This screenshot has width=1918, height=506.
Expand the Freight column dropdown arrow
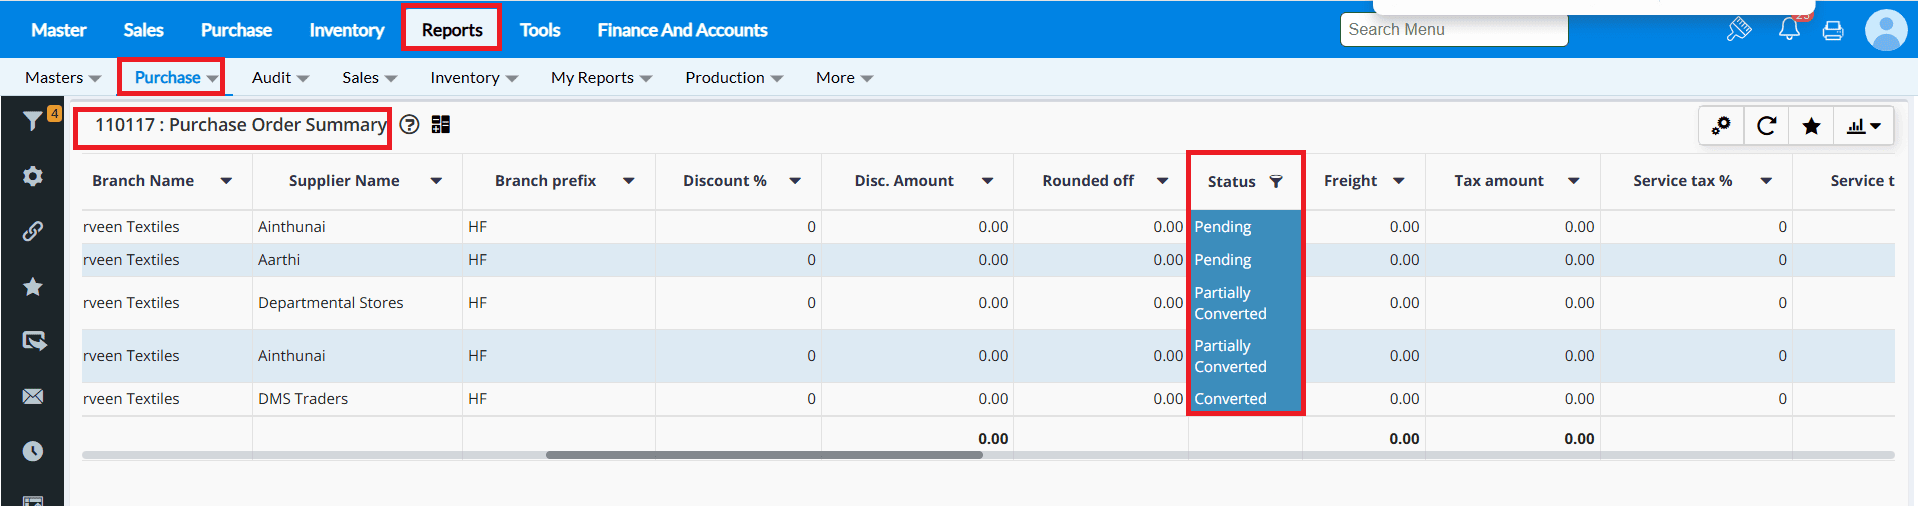point(1399,181)
